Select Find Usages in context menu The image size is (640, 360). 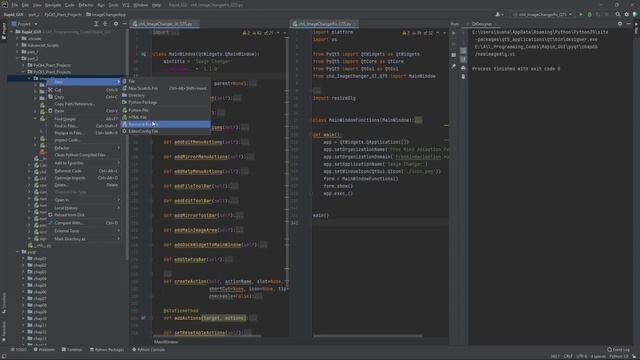(x=83, y=119)
